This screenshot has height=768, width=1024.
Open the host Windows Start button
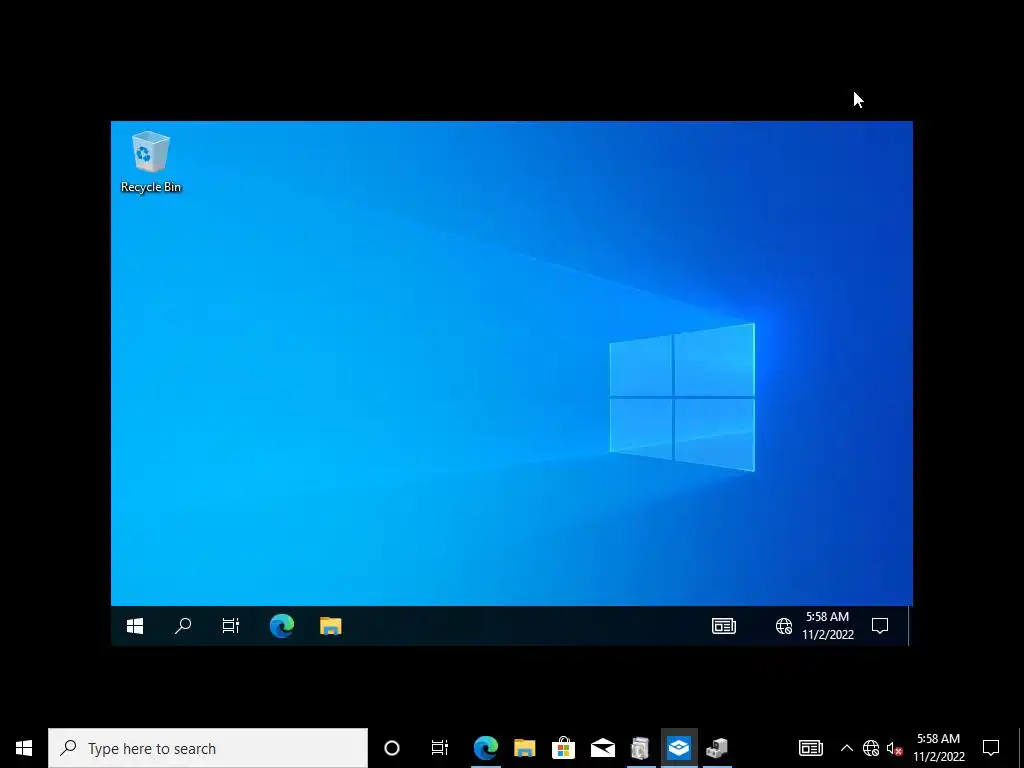pyautogui.click(x=24, y=748)
